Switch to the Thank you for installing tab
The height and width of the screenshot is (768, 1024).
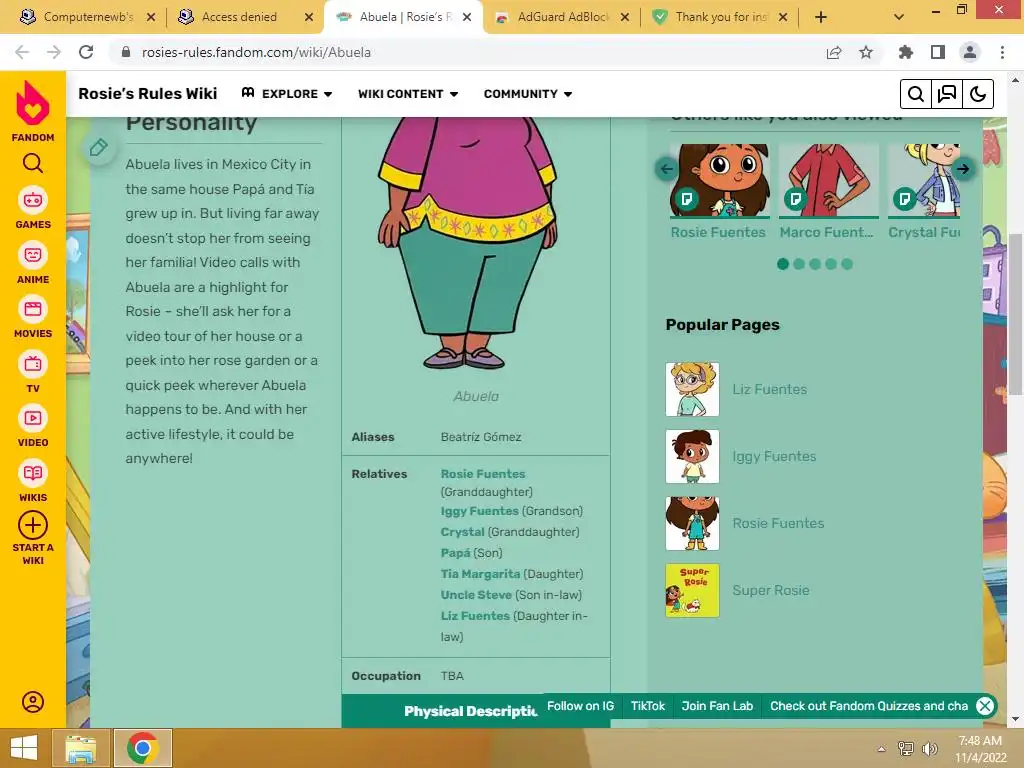(719, 17)
